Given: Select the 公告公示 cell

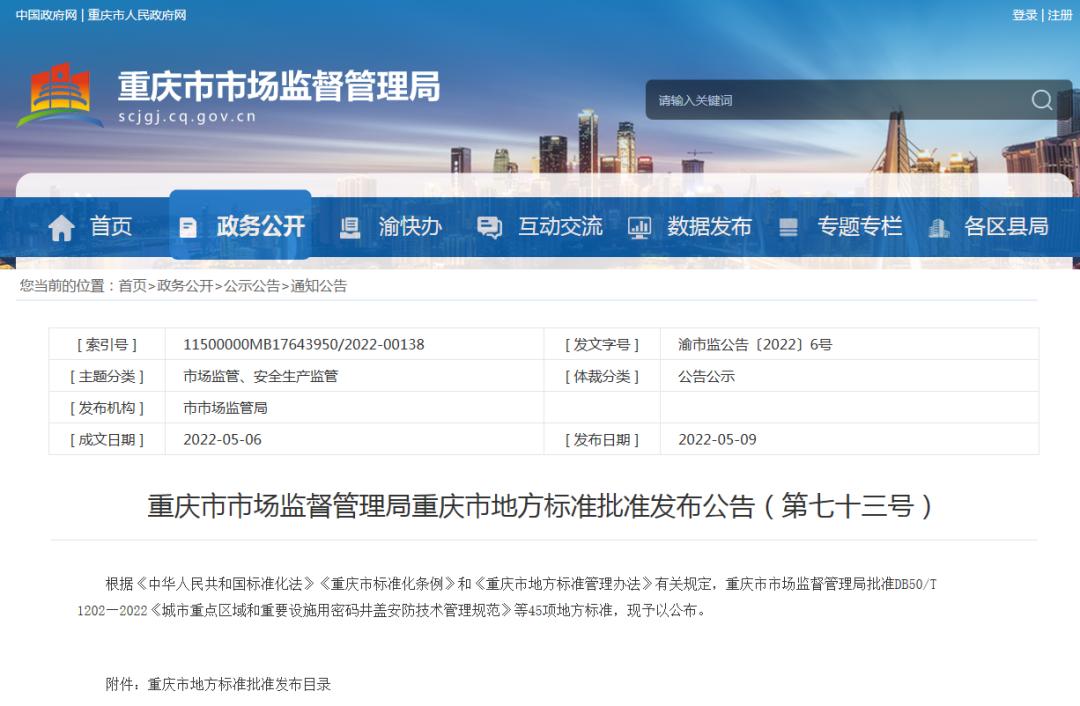Looking at the screenshot, I should pos(706,376).
